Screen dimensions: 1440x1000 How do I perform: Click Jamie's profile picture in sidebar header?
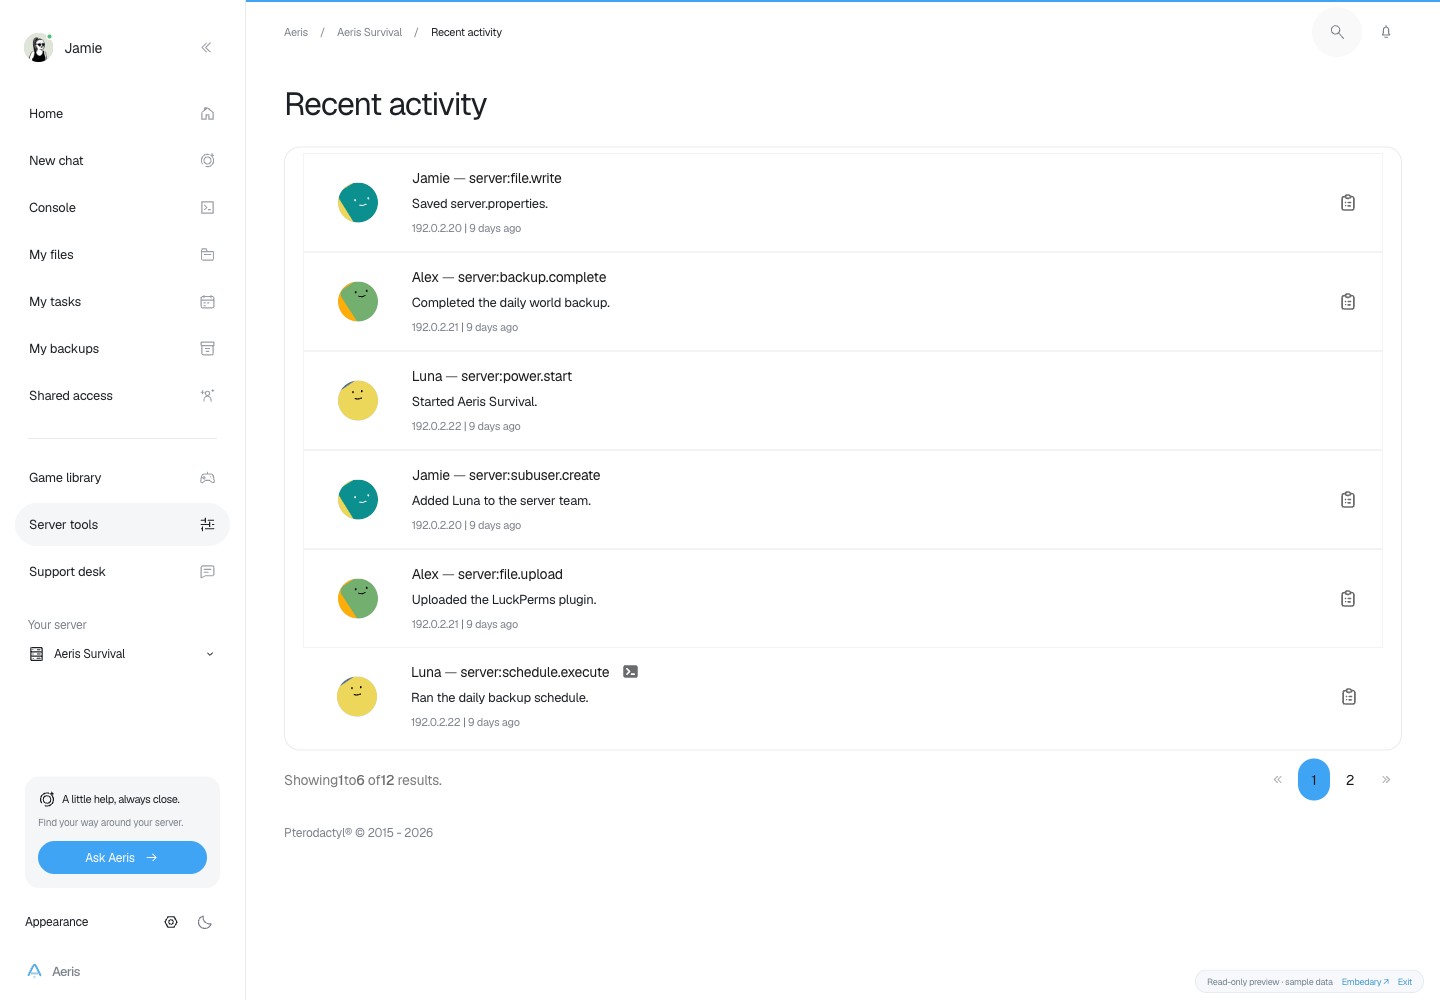38,48
